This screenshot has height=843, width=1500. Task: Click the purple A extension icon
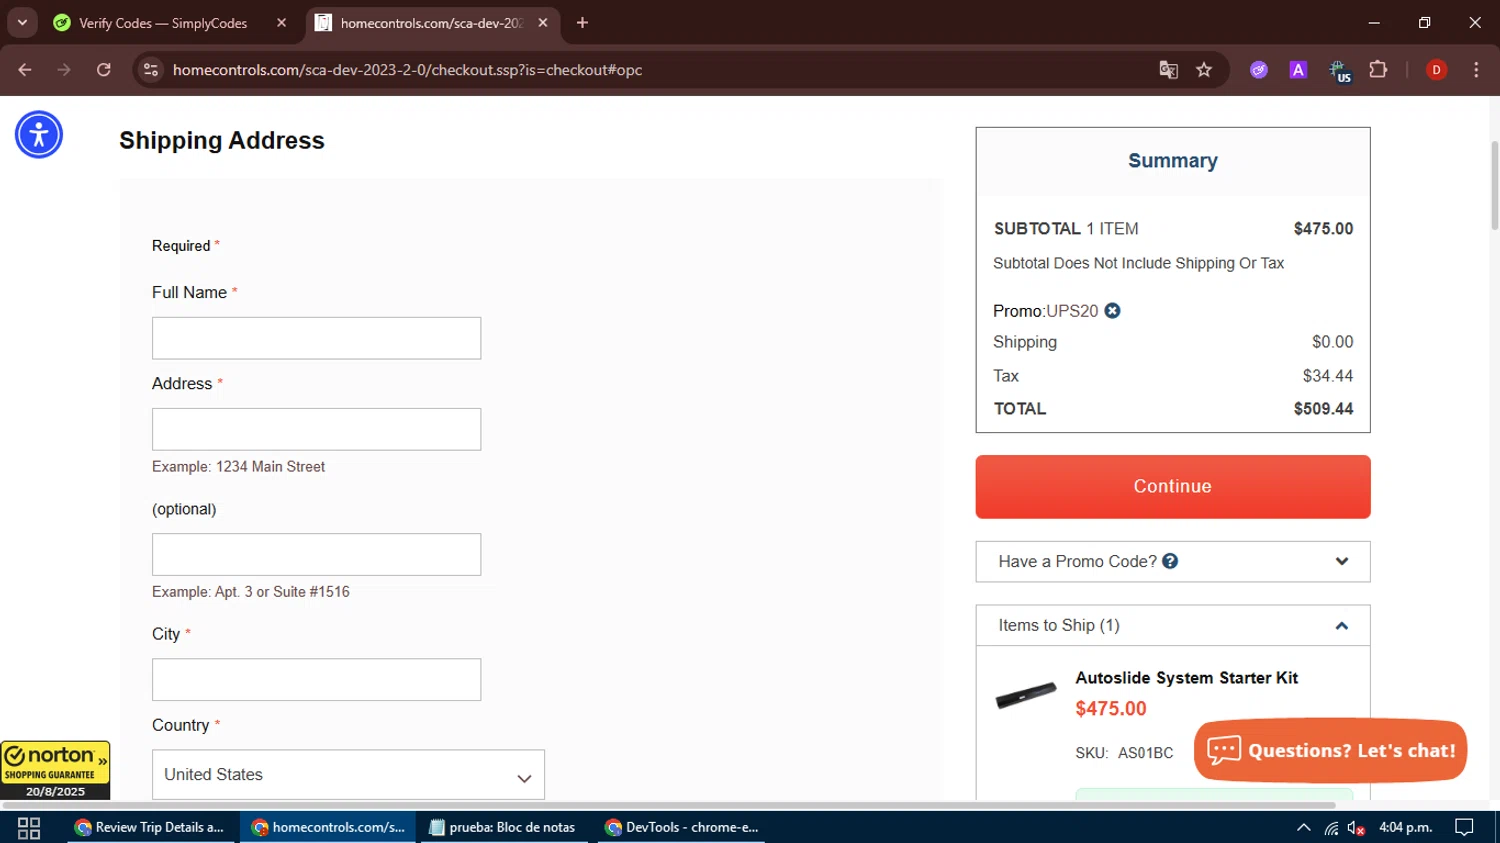tap(1298, 70)
